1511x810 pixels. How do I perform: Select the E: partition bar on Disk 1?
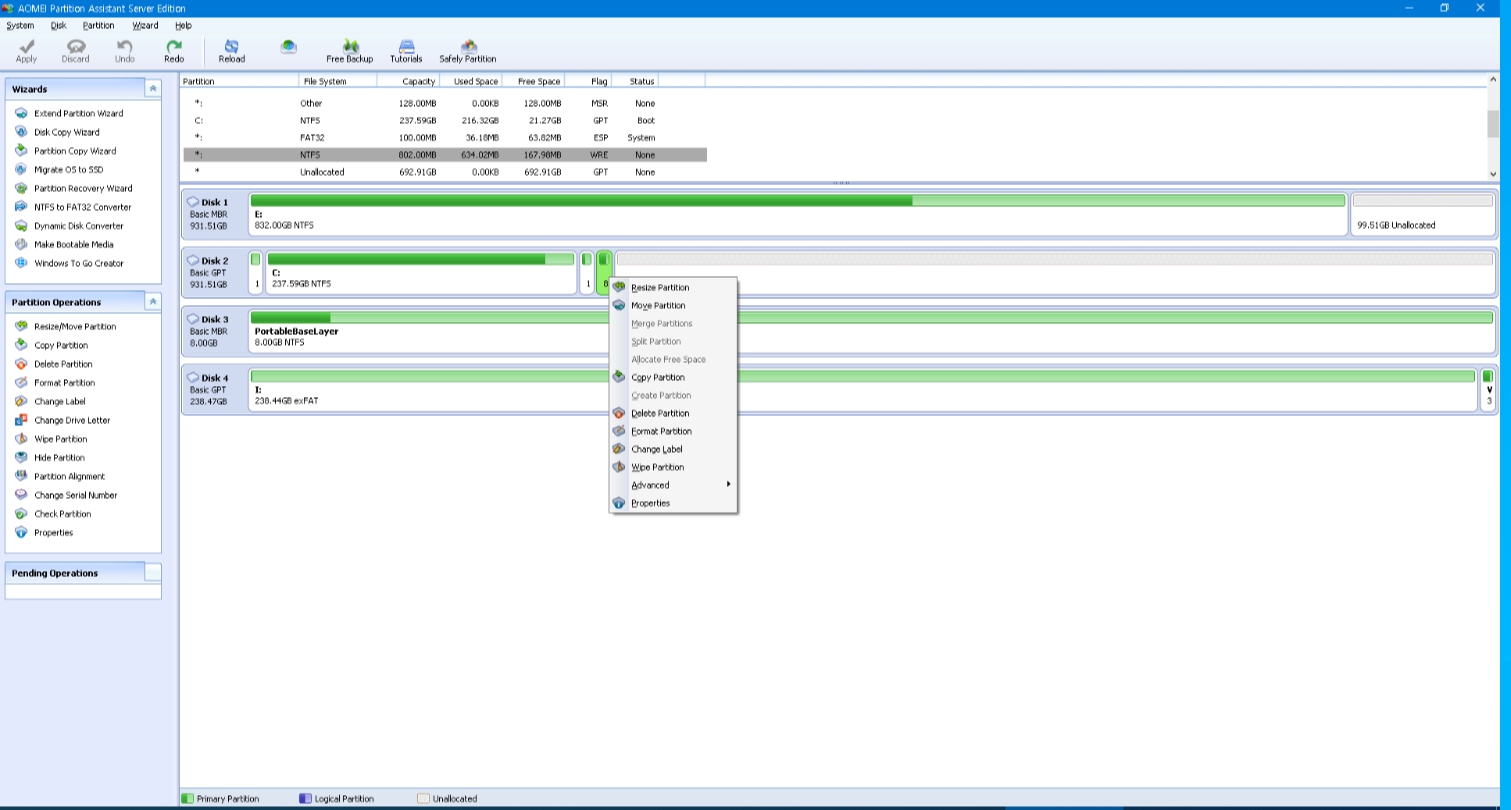(x=797, y=214)
